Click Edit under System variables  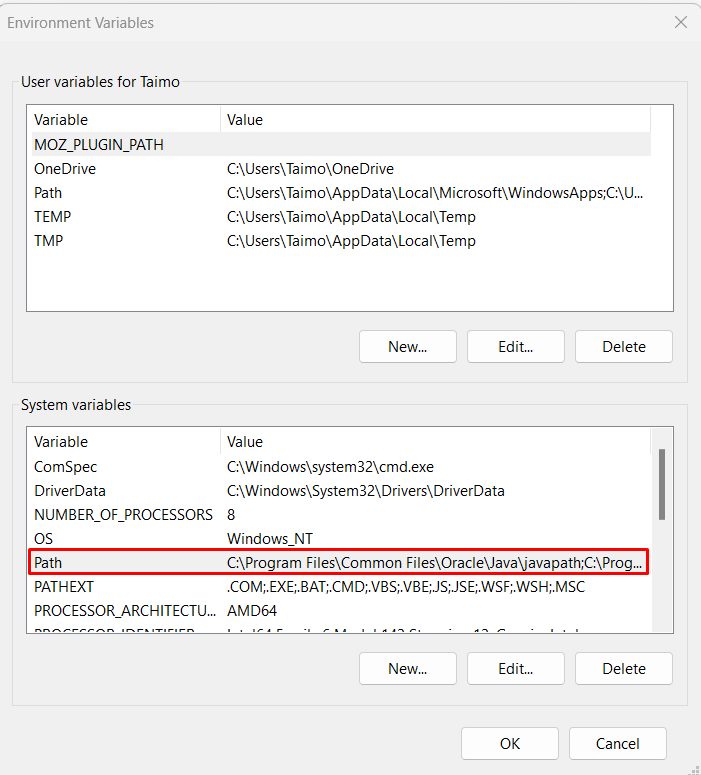pos(516,668)
